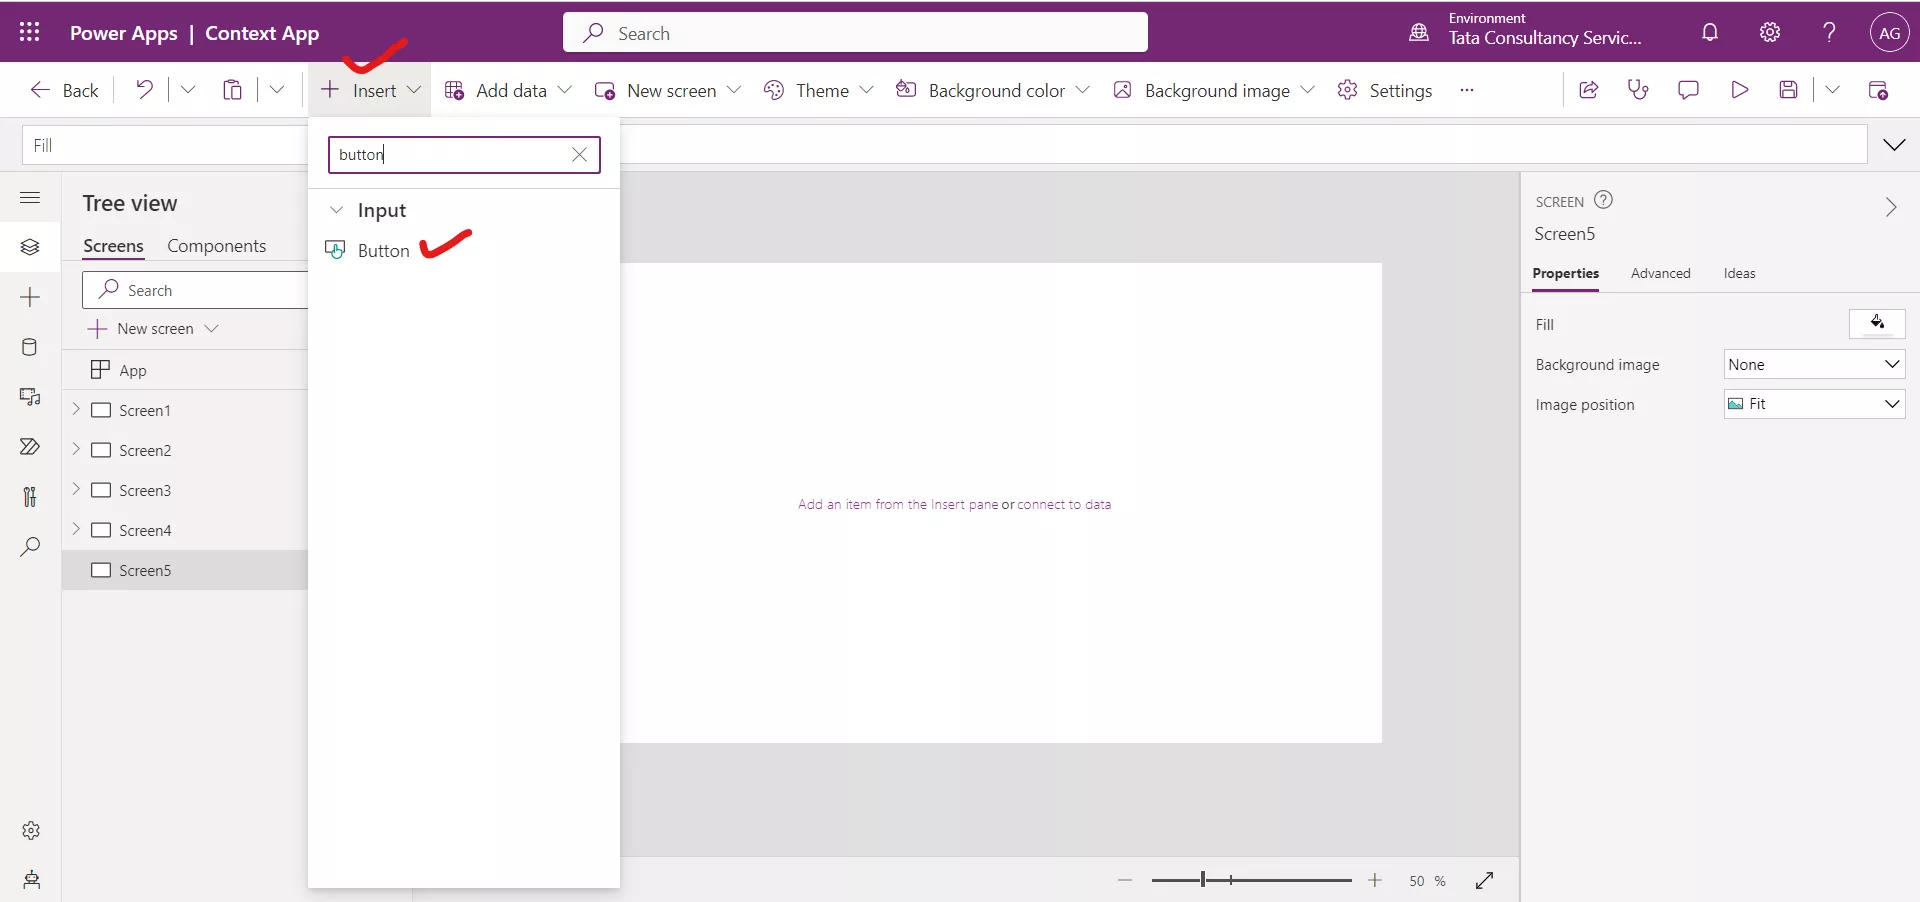Click the Share icon
The image size is (1920, 902).
coord(1588,90)
